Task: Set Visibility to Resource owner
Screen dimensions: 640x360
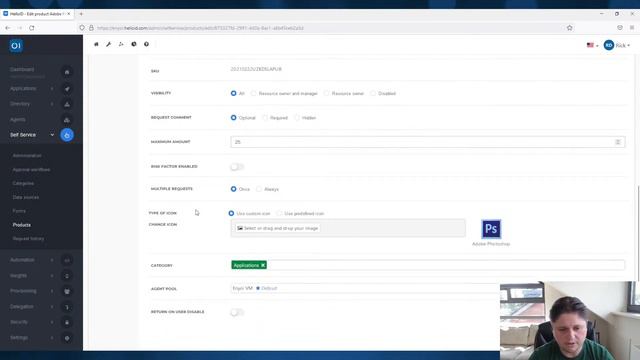Action: click(327, 93)
